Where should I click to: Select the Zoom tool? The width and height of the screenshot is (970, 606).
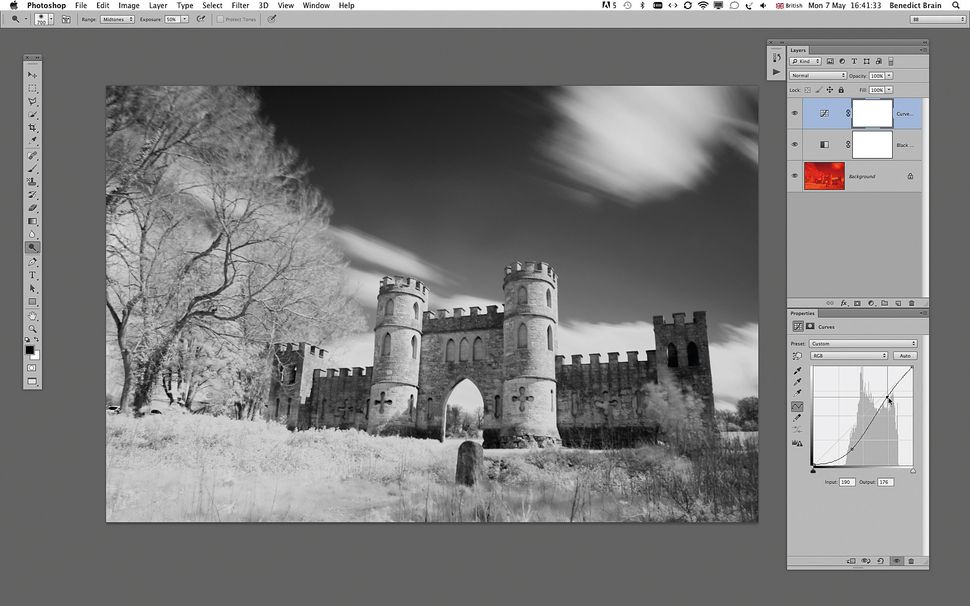click(x=33, y=328)
